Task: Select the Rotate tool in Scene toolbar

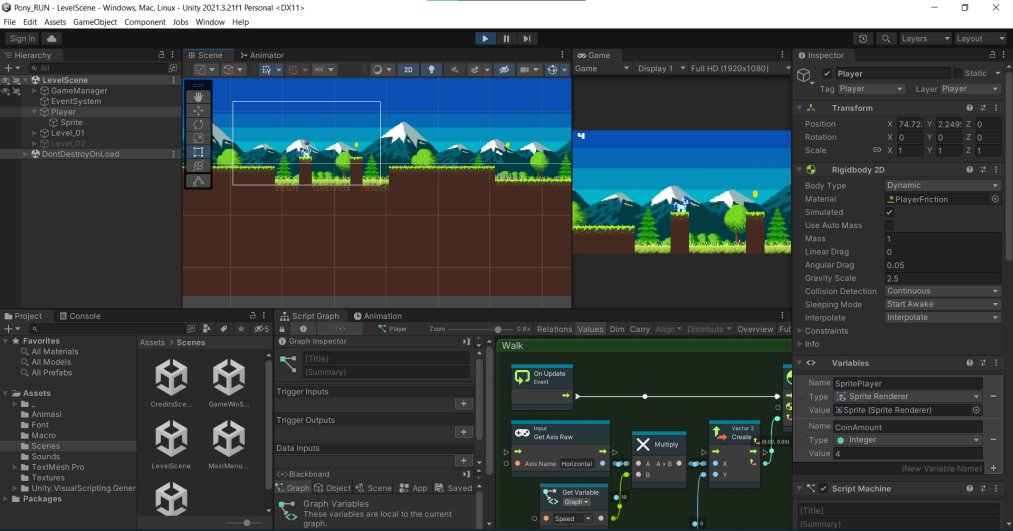Action: 198,124
